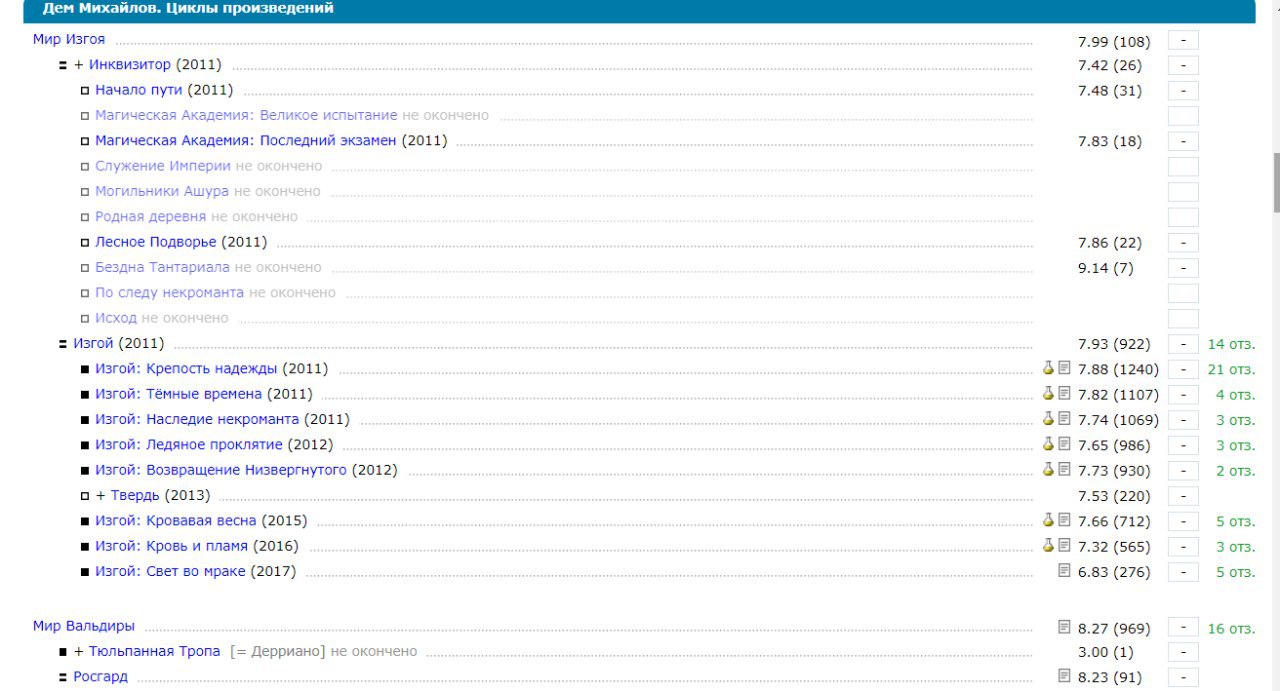Open Изгой: Тёмные времена title link
Image resolution: width=1280 pixels, height=691 pixels.
coord(178,394)
